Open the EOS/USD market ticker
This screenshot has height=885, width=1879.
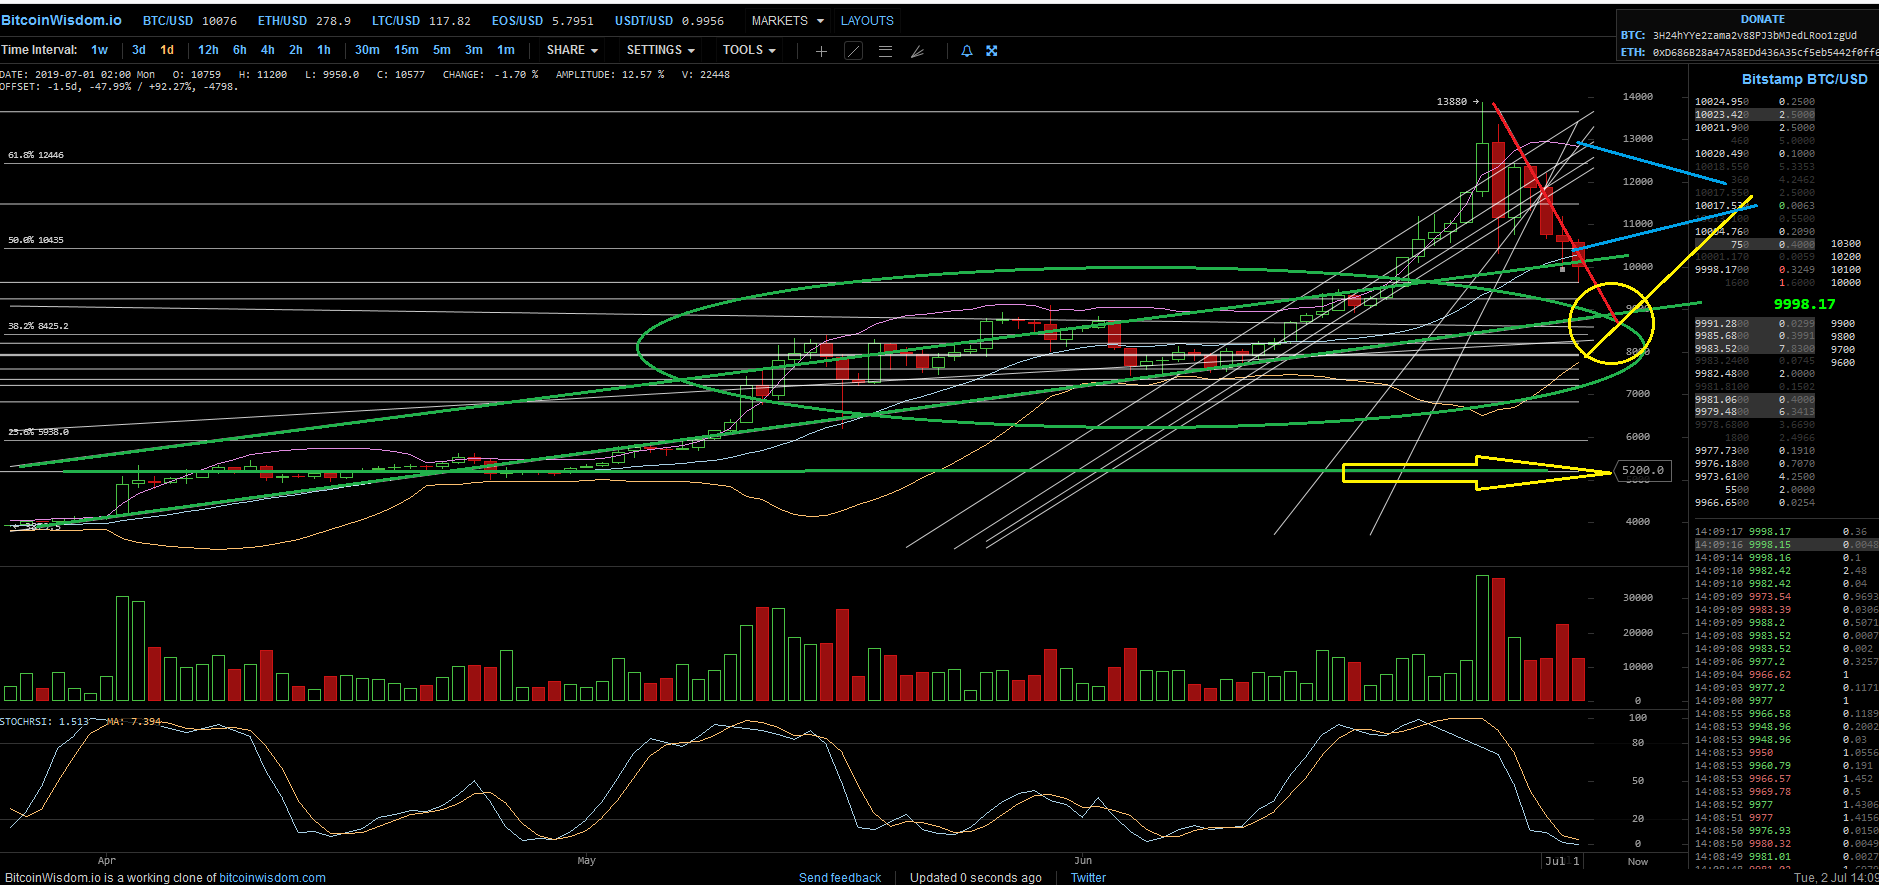542,21
